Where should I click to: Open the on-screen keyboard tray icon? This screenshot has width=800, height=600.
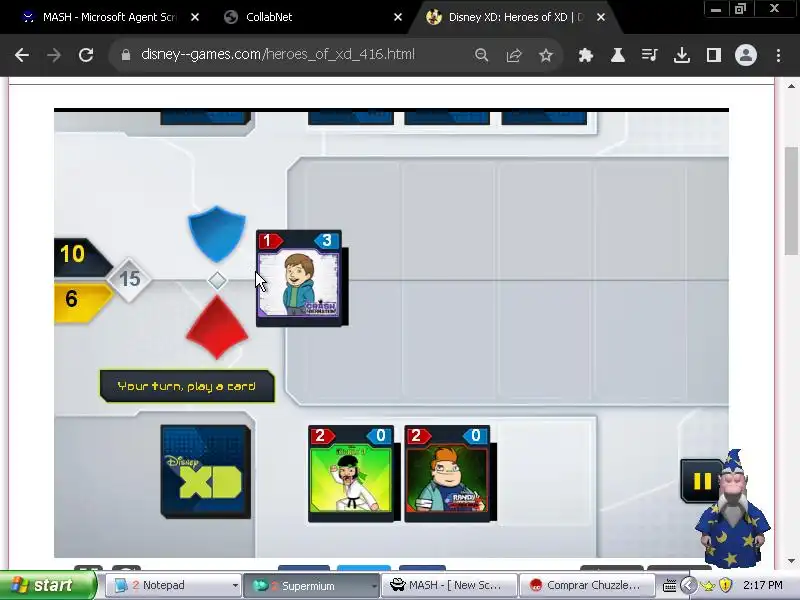[669, 586]
